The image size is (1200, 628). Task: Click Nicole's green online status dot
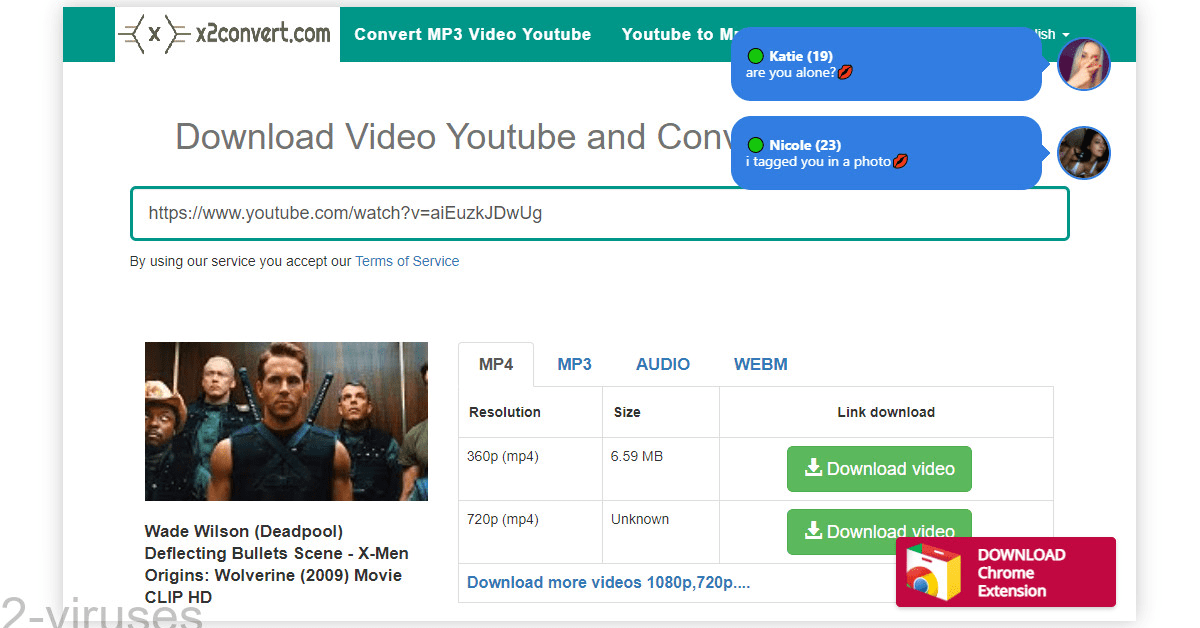tap(756, 145)
